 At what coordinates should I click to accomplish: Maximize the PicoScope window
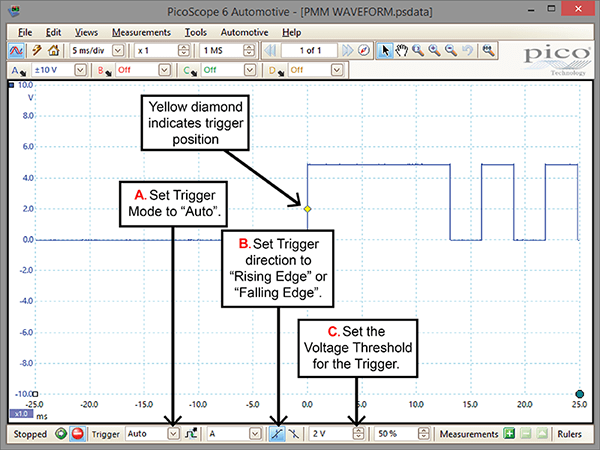pos(551,9)
